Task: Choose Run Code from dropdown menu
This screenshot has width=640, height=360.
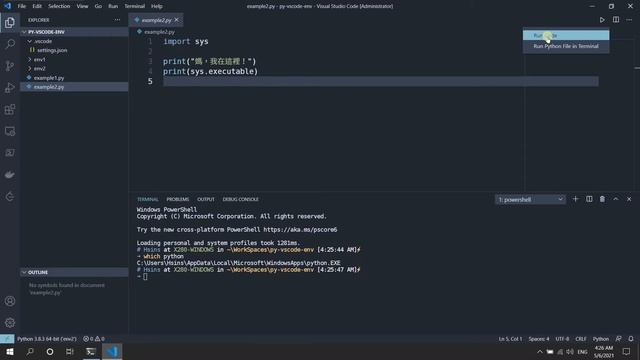Action: (566, 36)
